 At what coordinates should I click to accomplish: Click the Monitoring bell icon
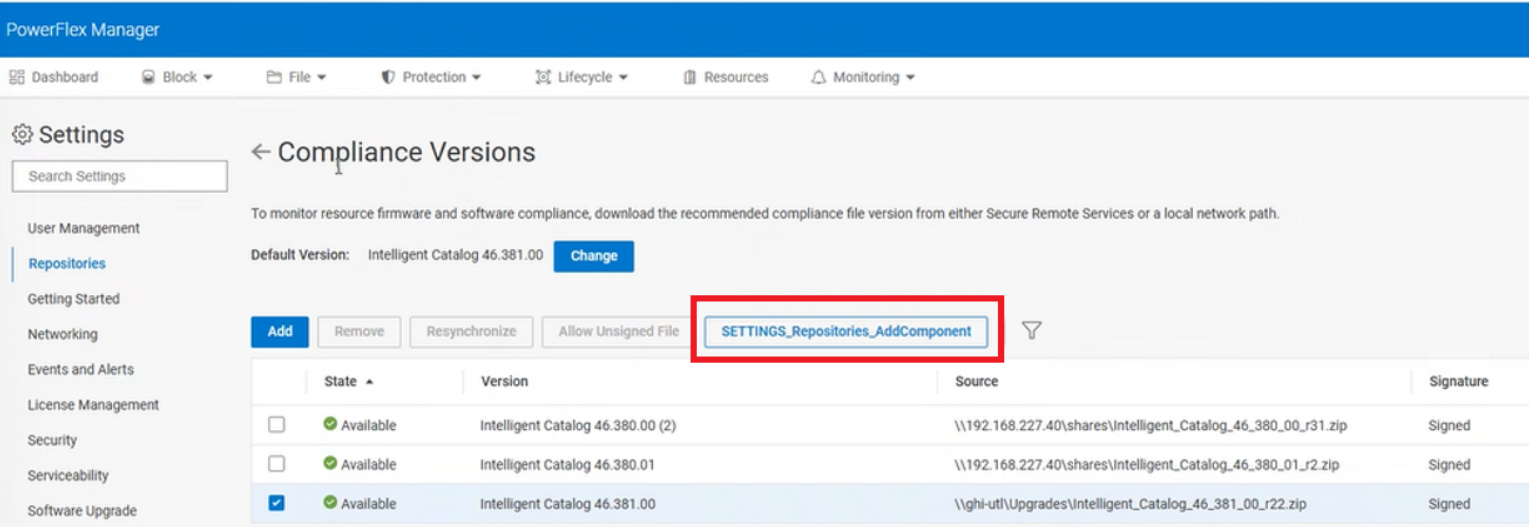(818, 77)
